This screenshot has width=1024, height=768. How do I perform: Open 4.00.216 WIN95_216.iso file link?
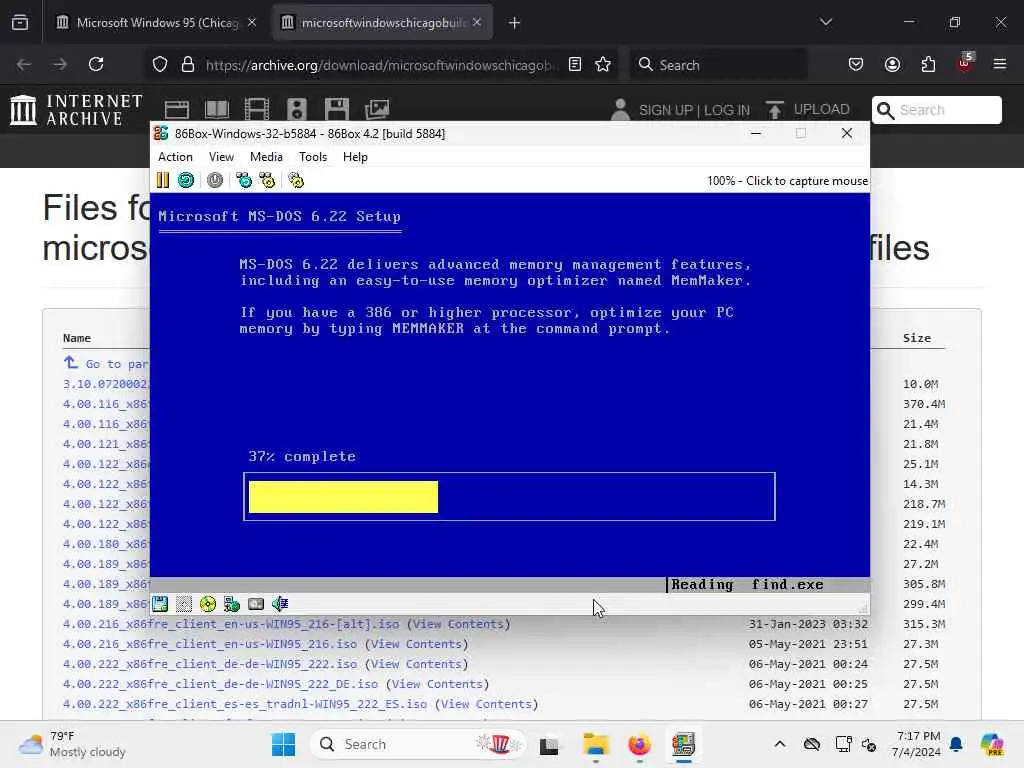(210, 644)
